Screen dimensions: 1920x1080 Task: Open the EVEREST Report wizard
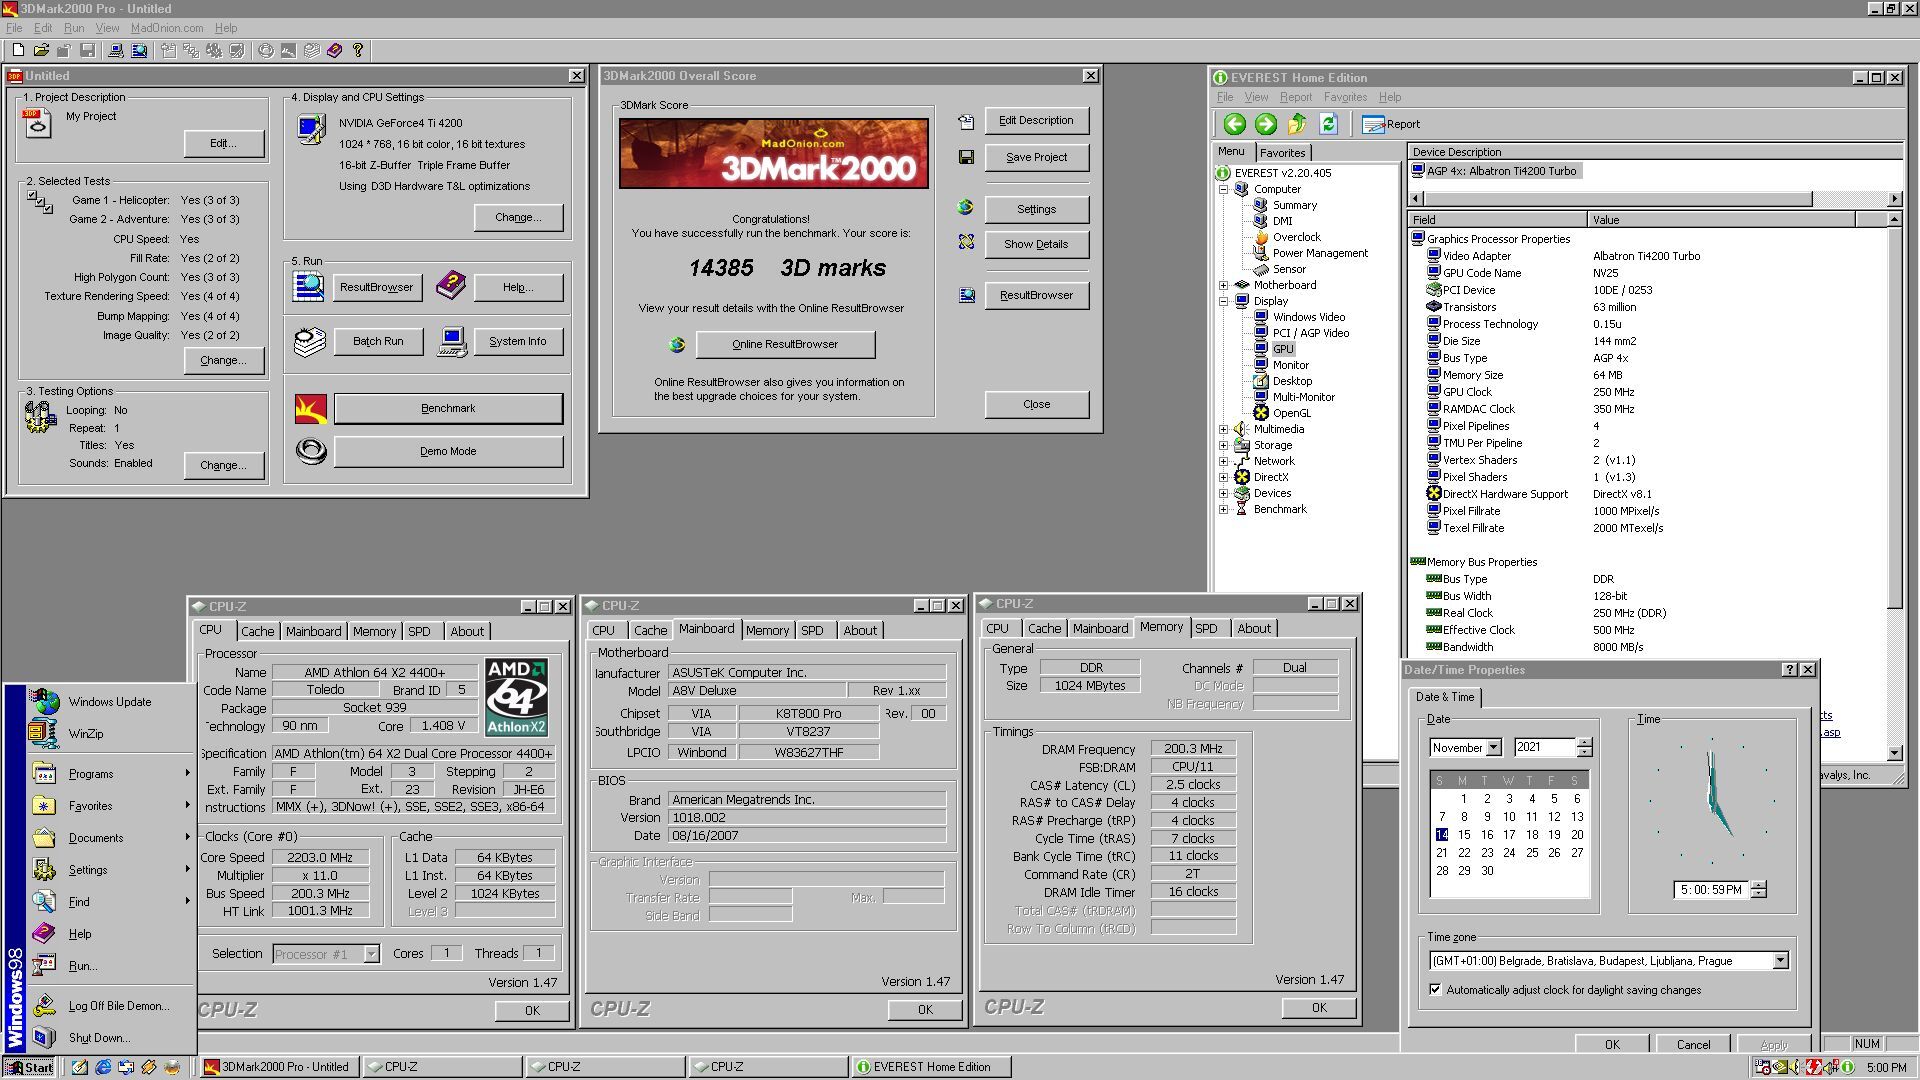tap(1391, 124)
